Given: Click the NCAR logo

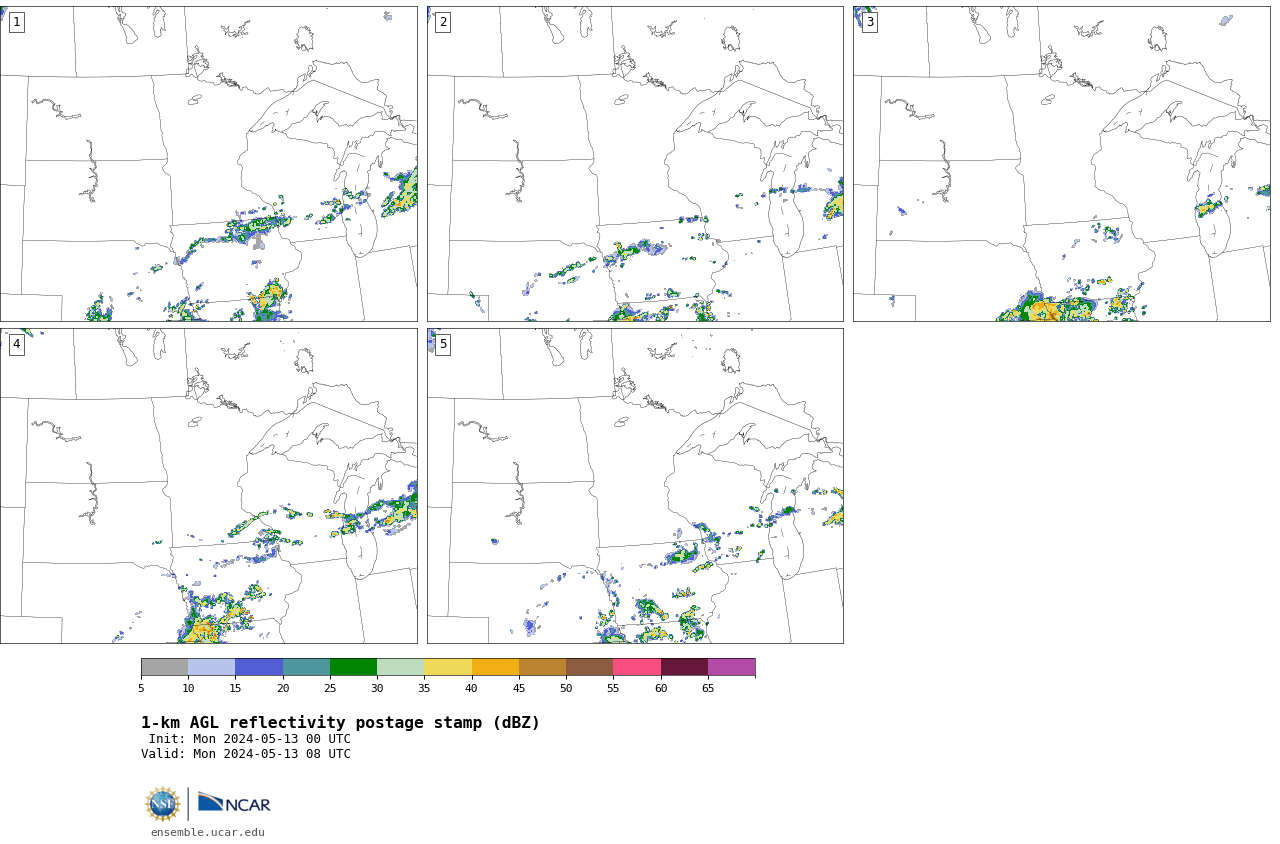Looking at the screenshot, I should pos(234,803).
